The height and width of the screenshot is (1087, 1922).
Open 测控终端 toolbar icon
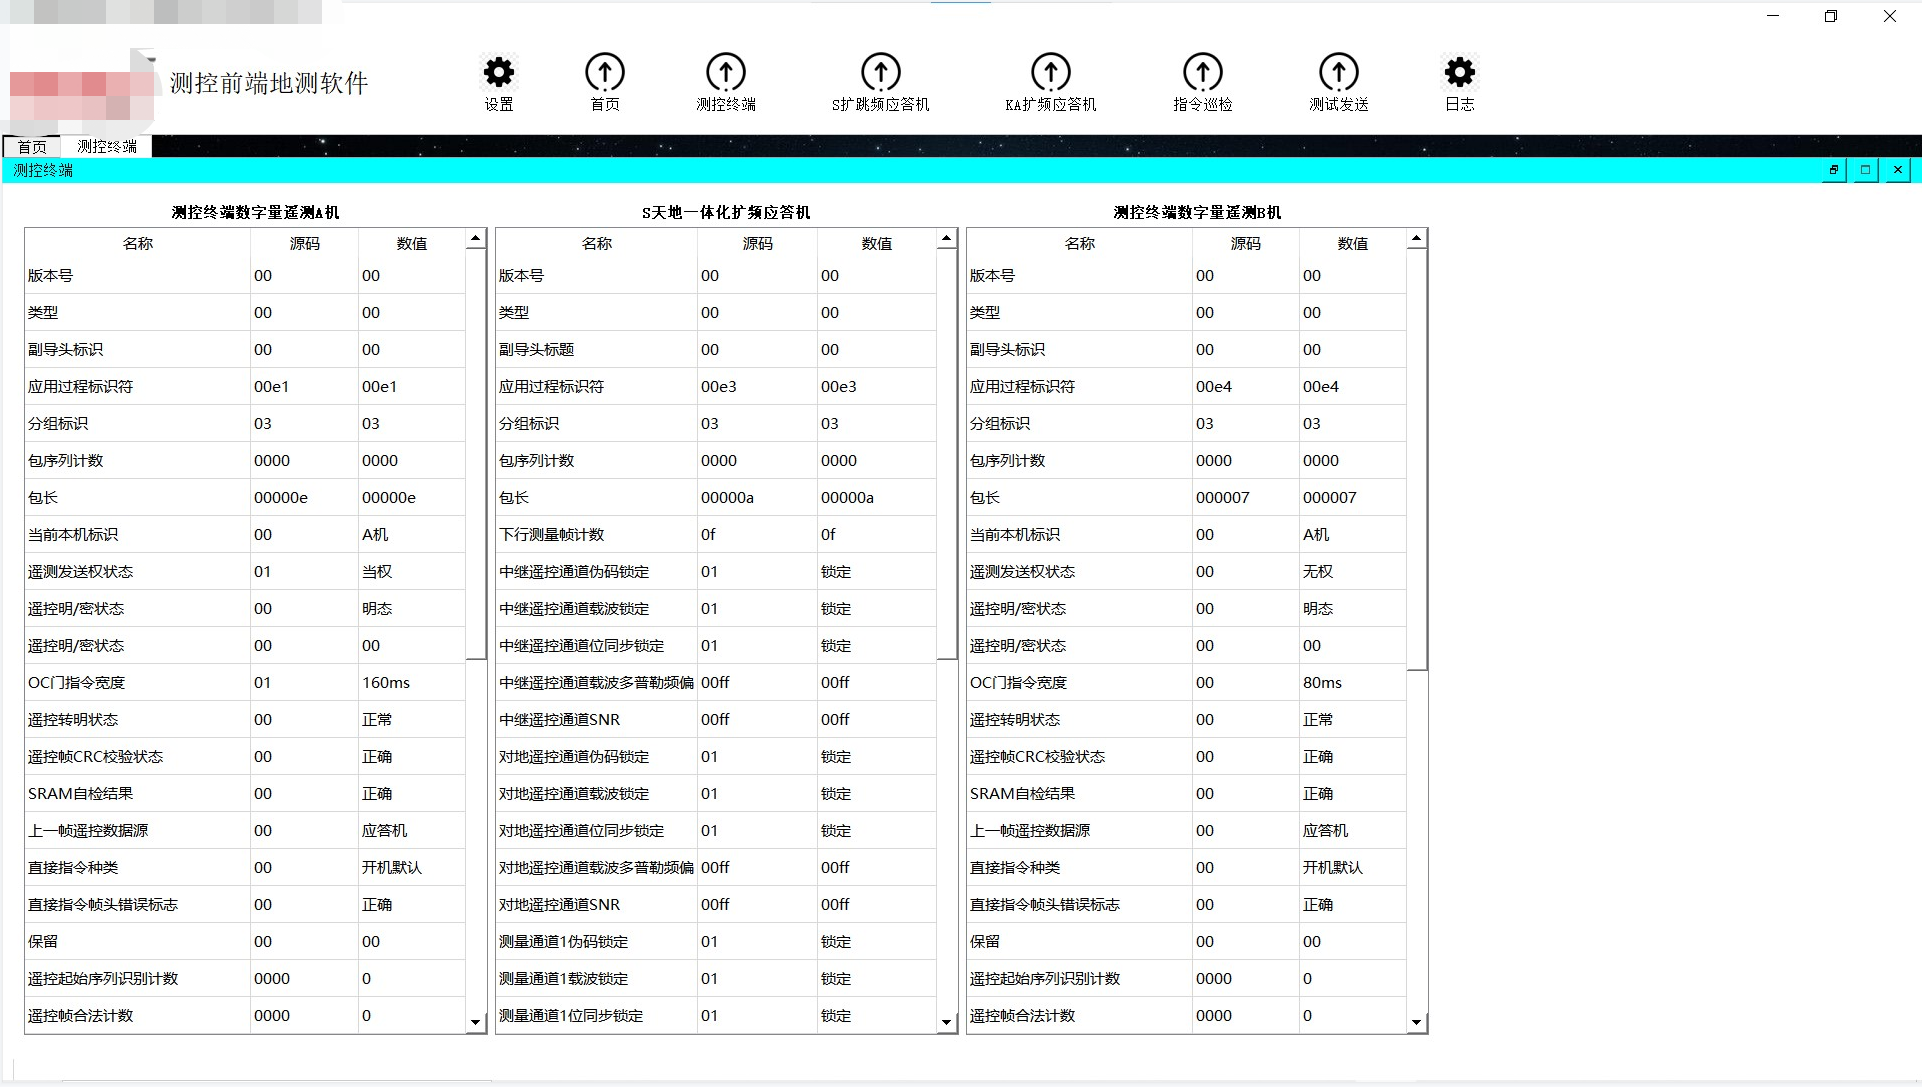(x=725, y=73)
